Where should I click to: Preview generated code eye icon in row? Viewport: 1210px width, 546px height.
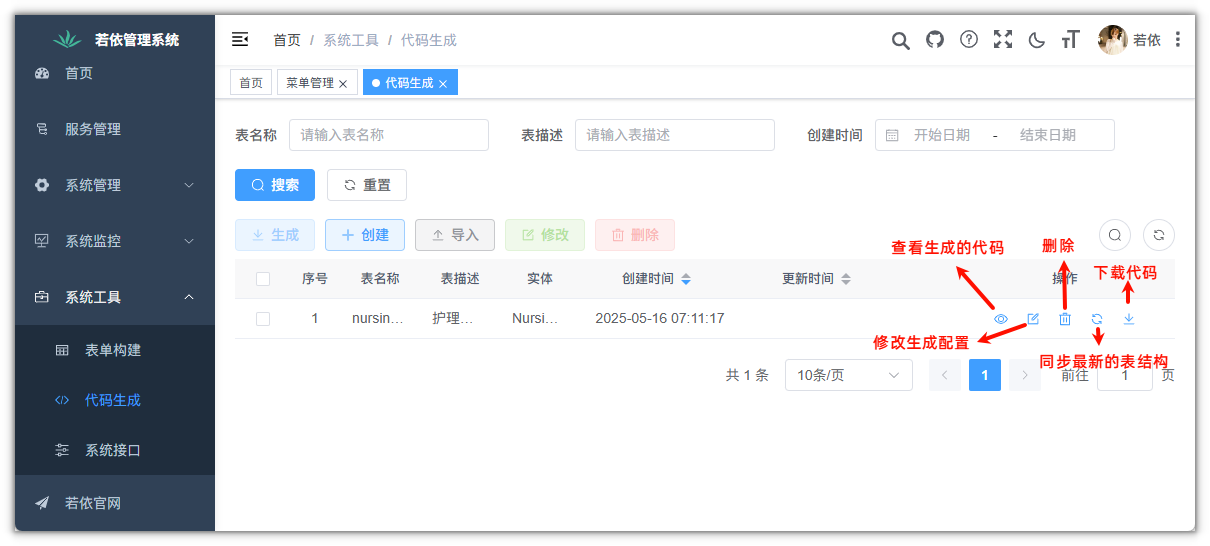coord(1001,319)
